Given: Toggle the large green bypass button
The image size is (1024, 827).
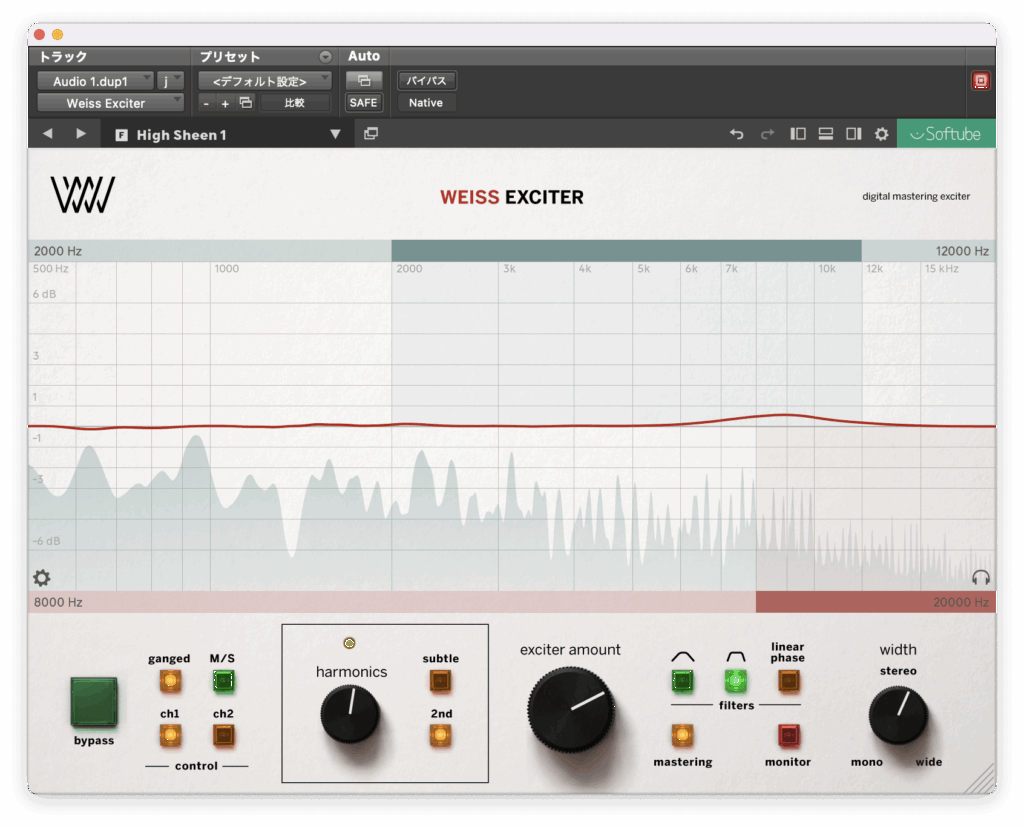Looking at the screenshot, I should point(94,702).
